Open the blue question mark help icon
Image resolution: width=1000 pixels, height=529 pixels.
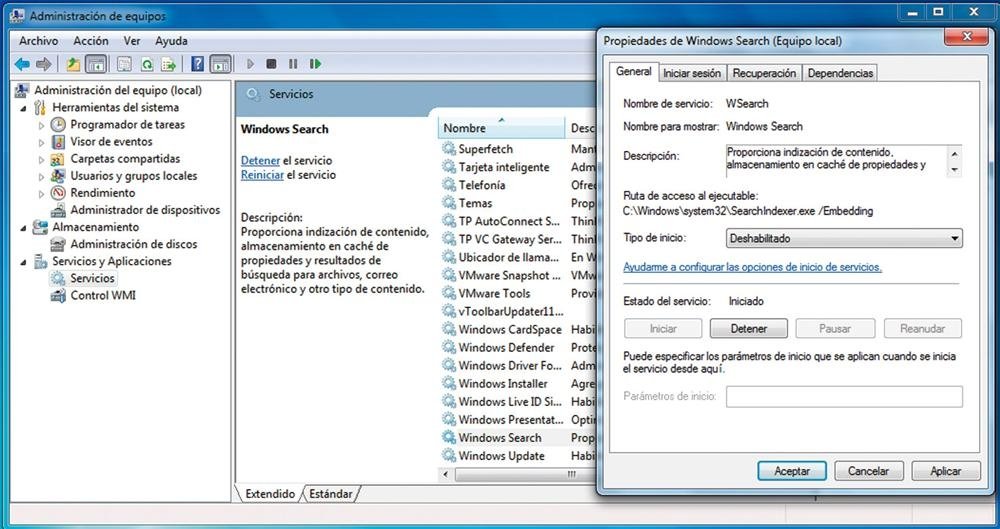198,64
